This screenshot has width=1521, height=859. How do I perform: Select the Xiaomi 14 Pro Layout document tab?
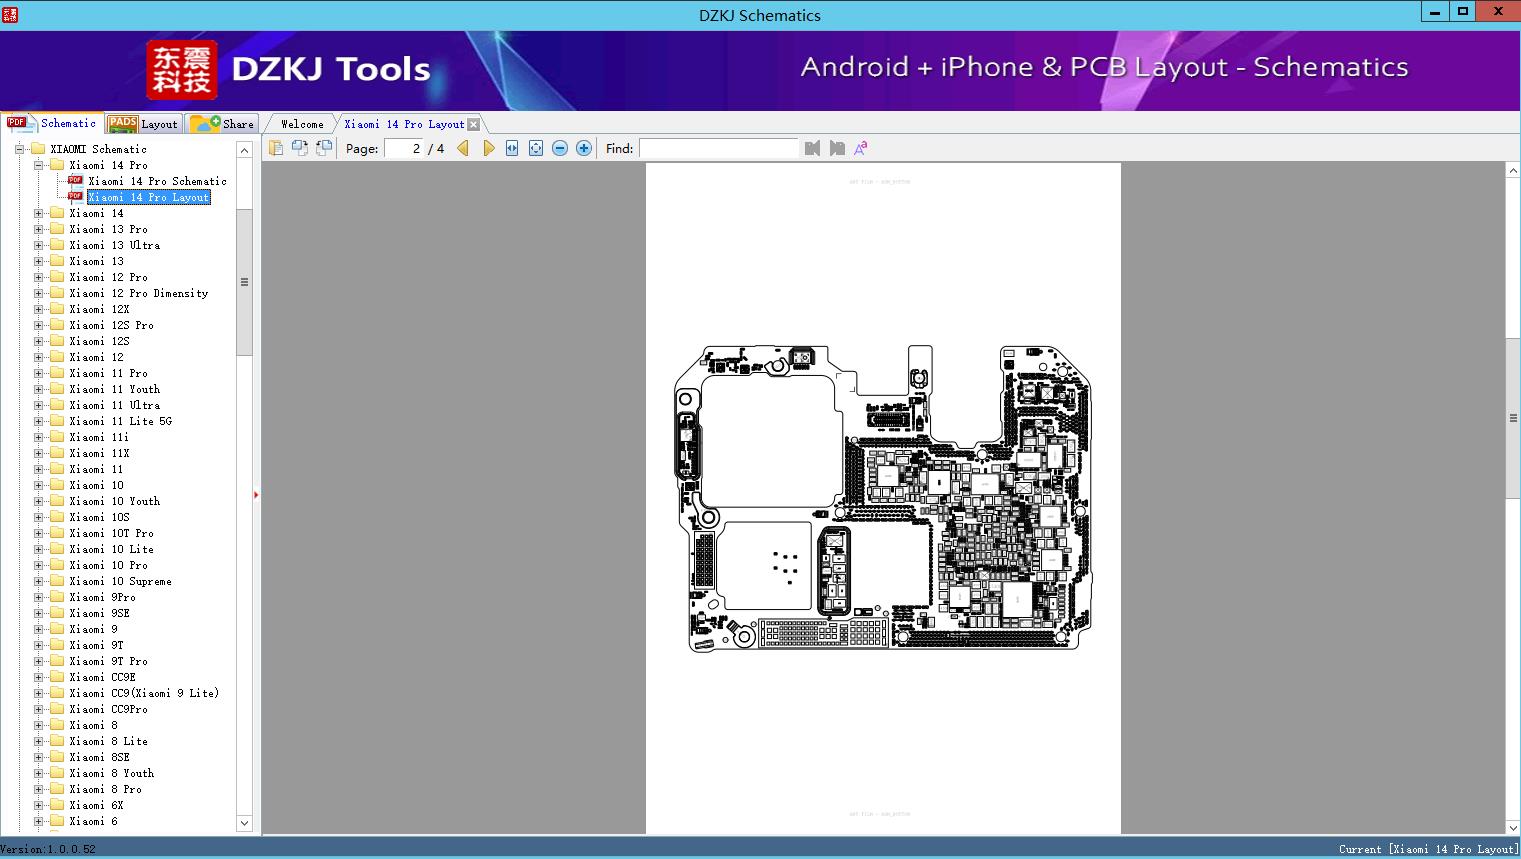coord(404,124)
